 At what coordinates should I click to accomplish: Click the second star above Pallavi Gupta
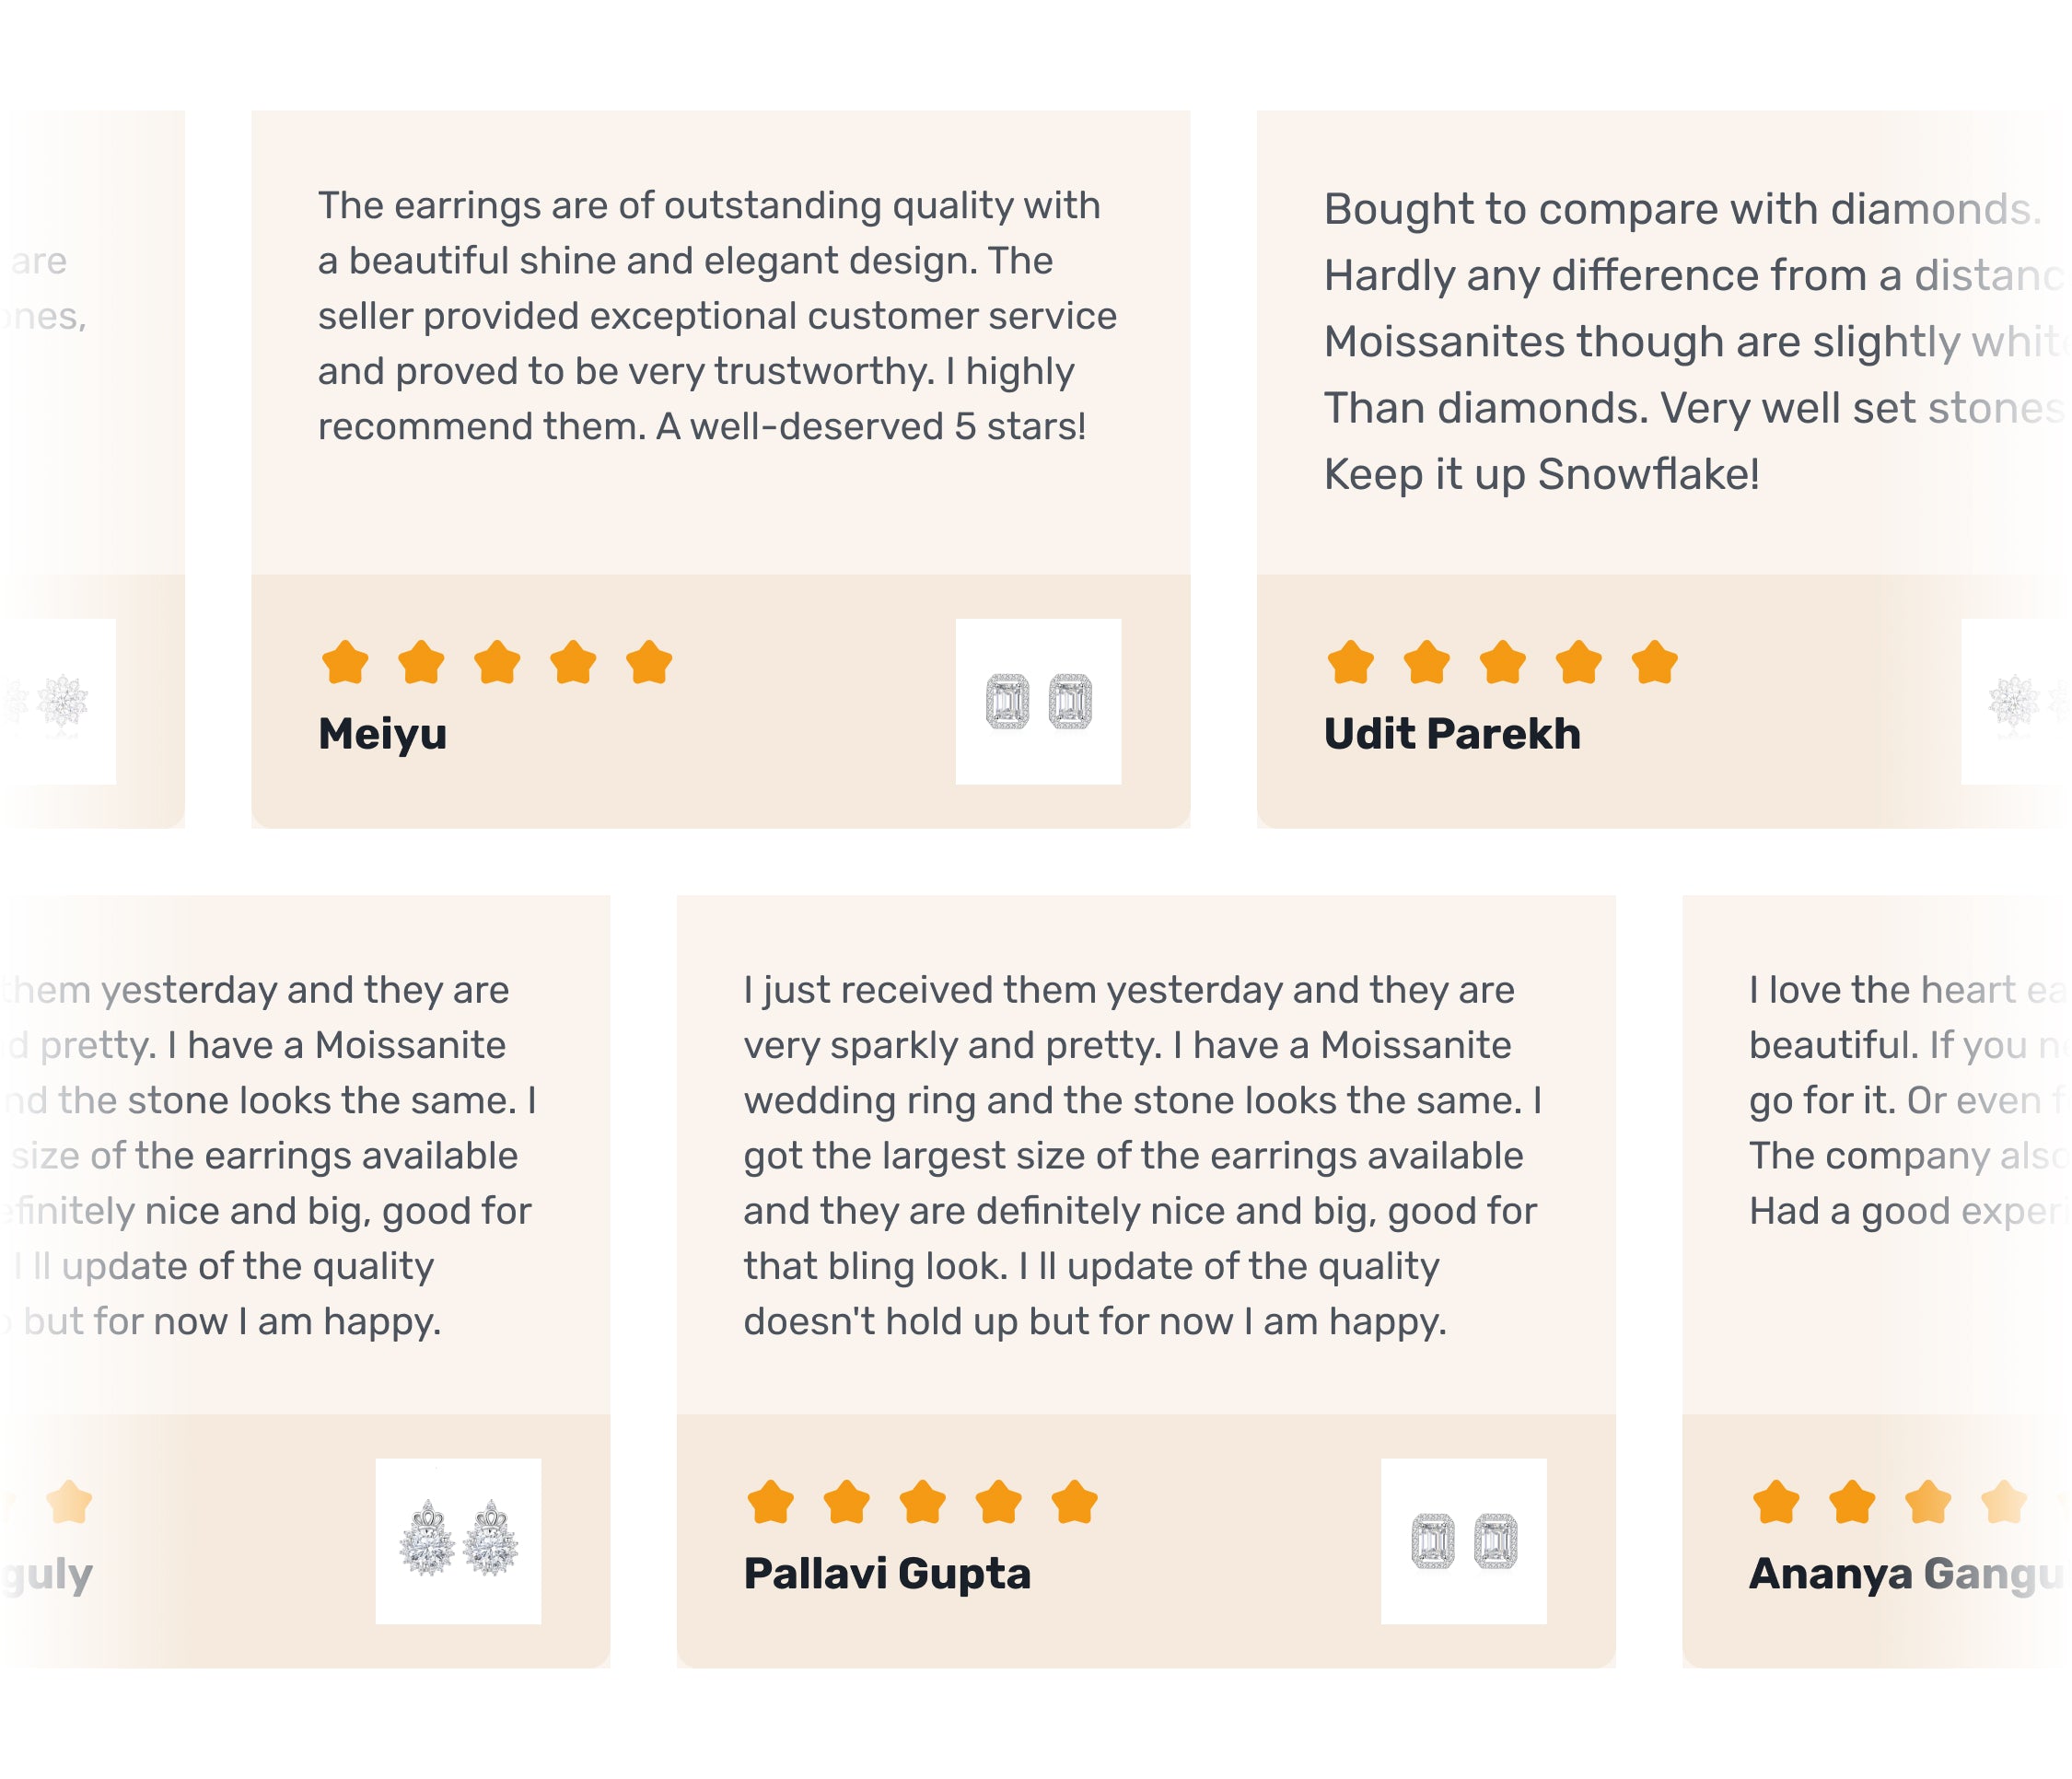(847, 1502)
